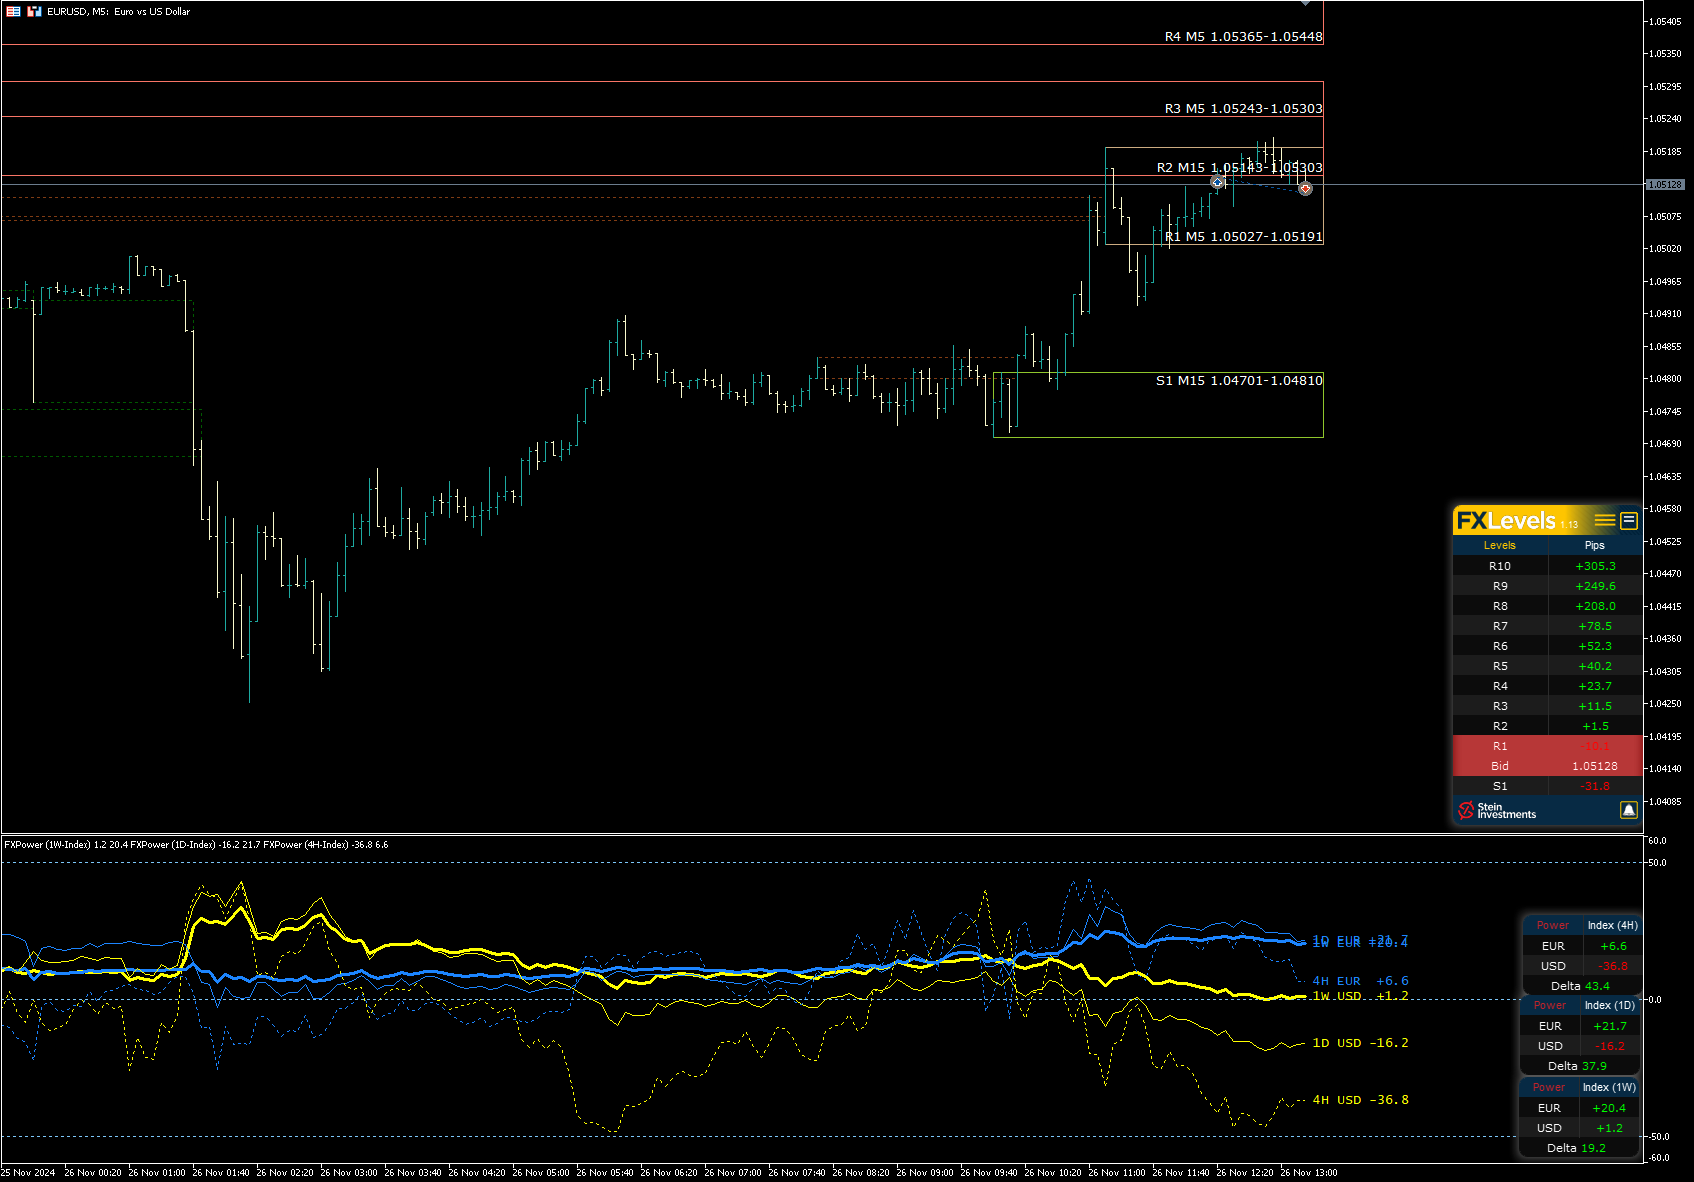Click the Index (4H) panel header

1612,925
